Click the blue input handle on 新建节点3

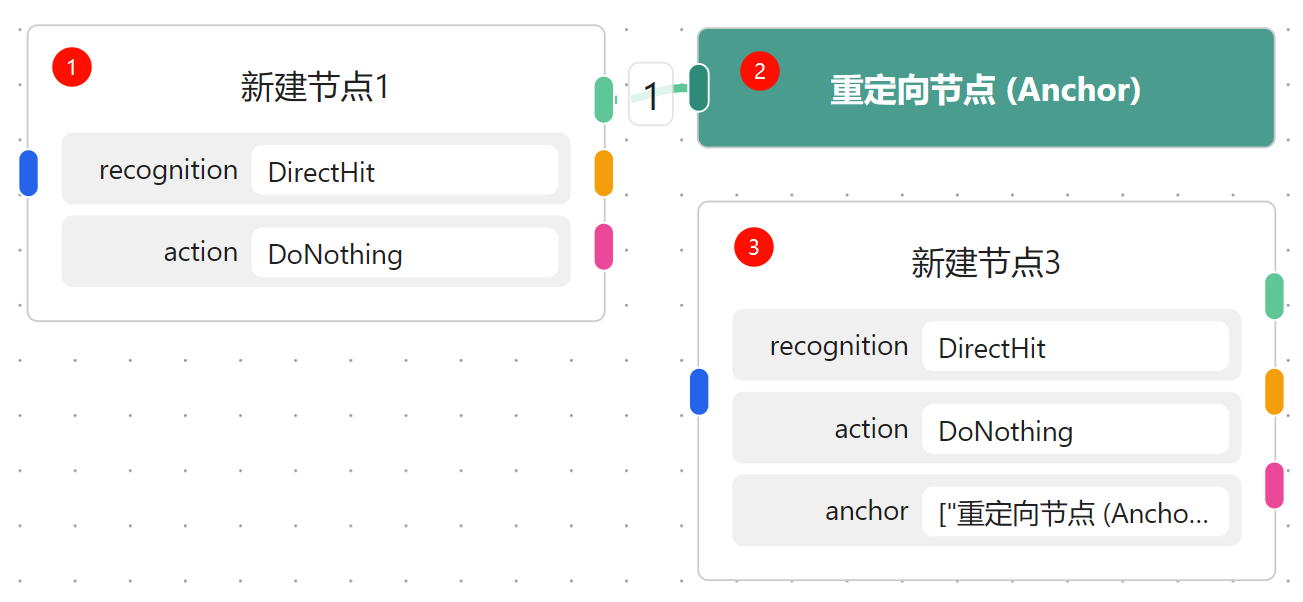[x=700, y=391]
